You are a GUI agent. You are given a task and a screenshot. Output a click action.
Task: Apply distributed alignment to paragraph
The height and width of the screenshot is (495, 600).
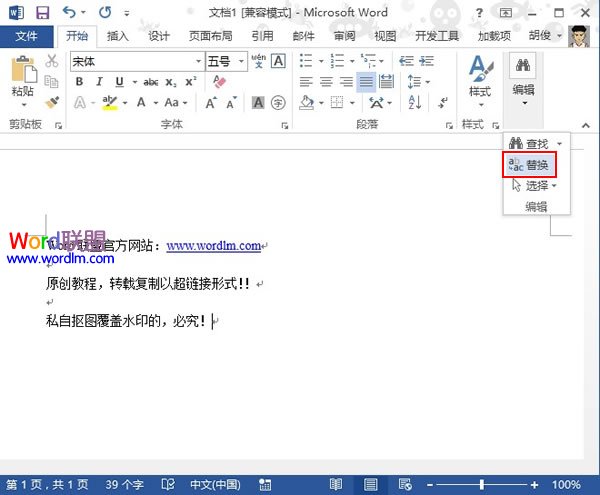[x=386, y=81]
